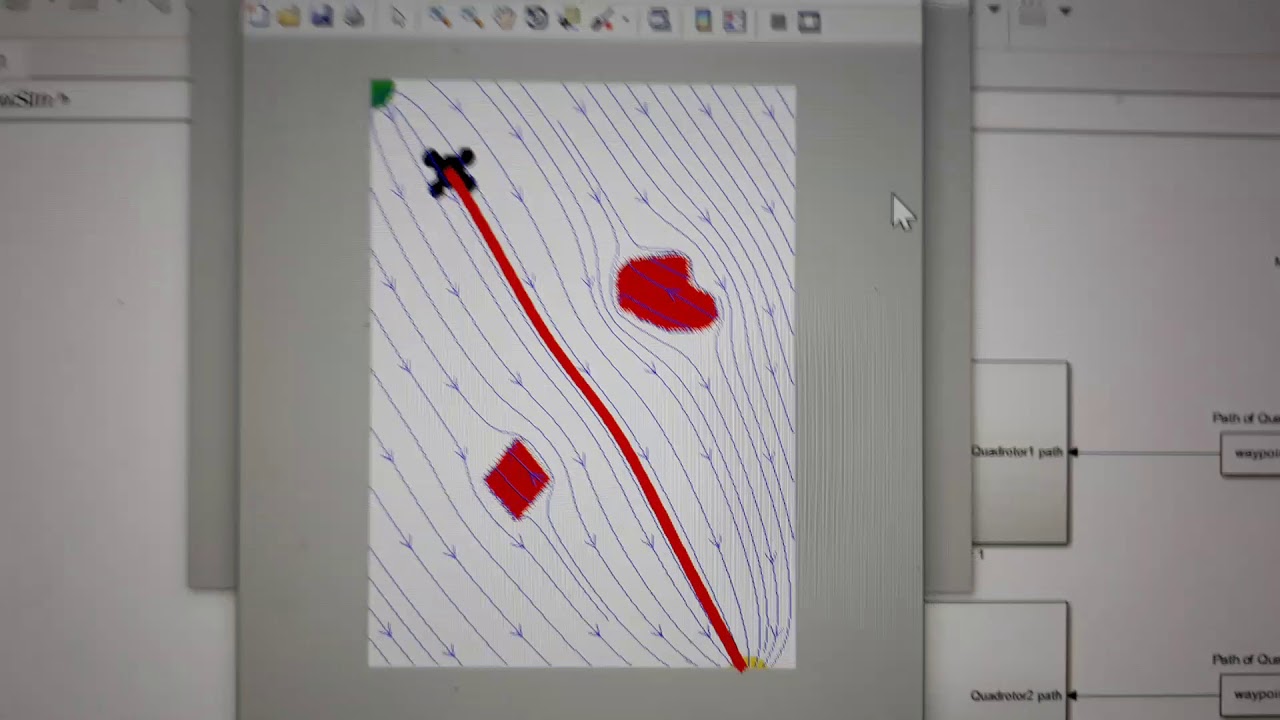Activate the Zoom Out magnifier tool
Screen dimensions: 1280x720
(471, 18)
